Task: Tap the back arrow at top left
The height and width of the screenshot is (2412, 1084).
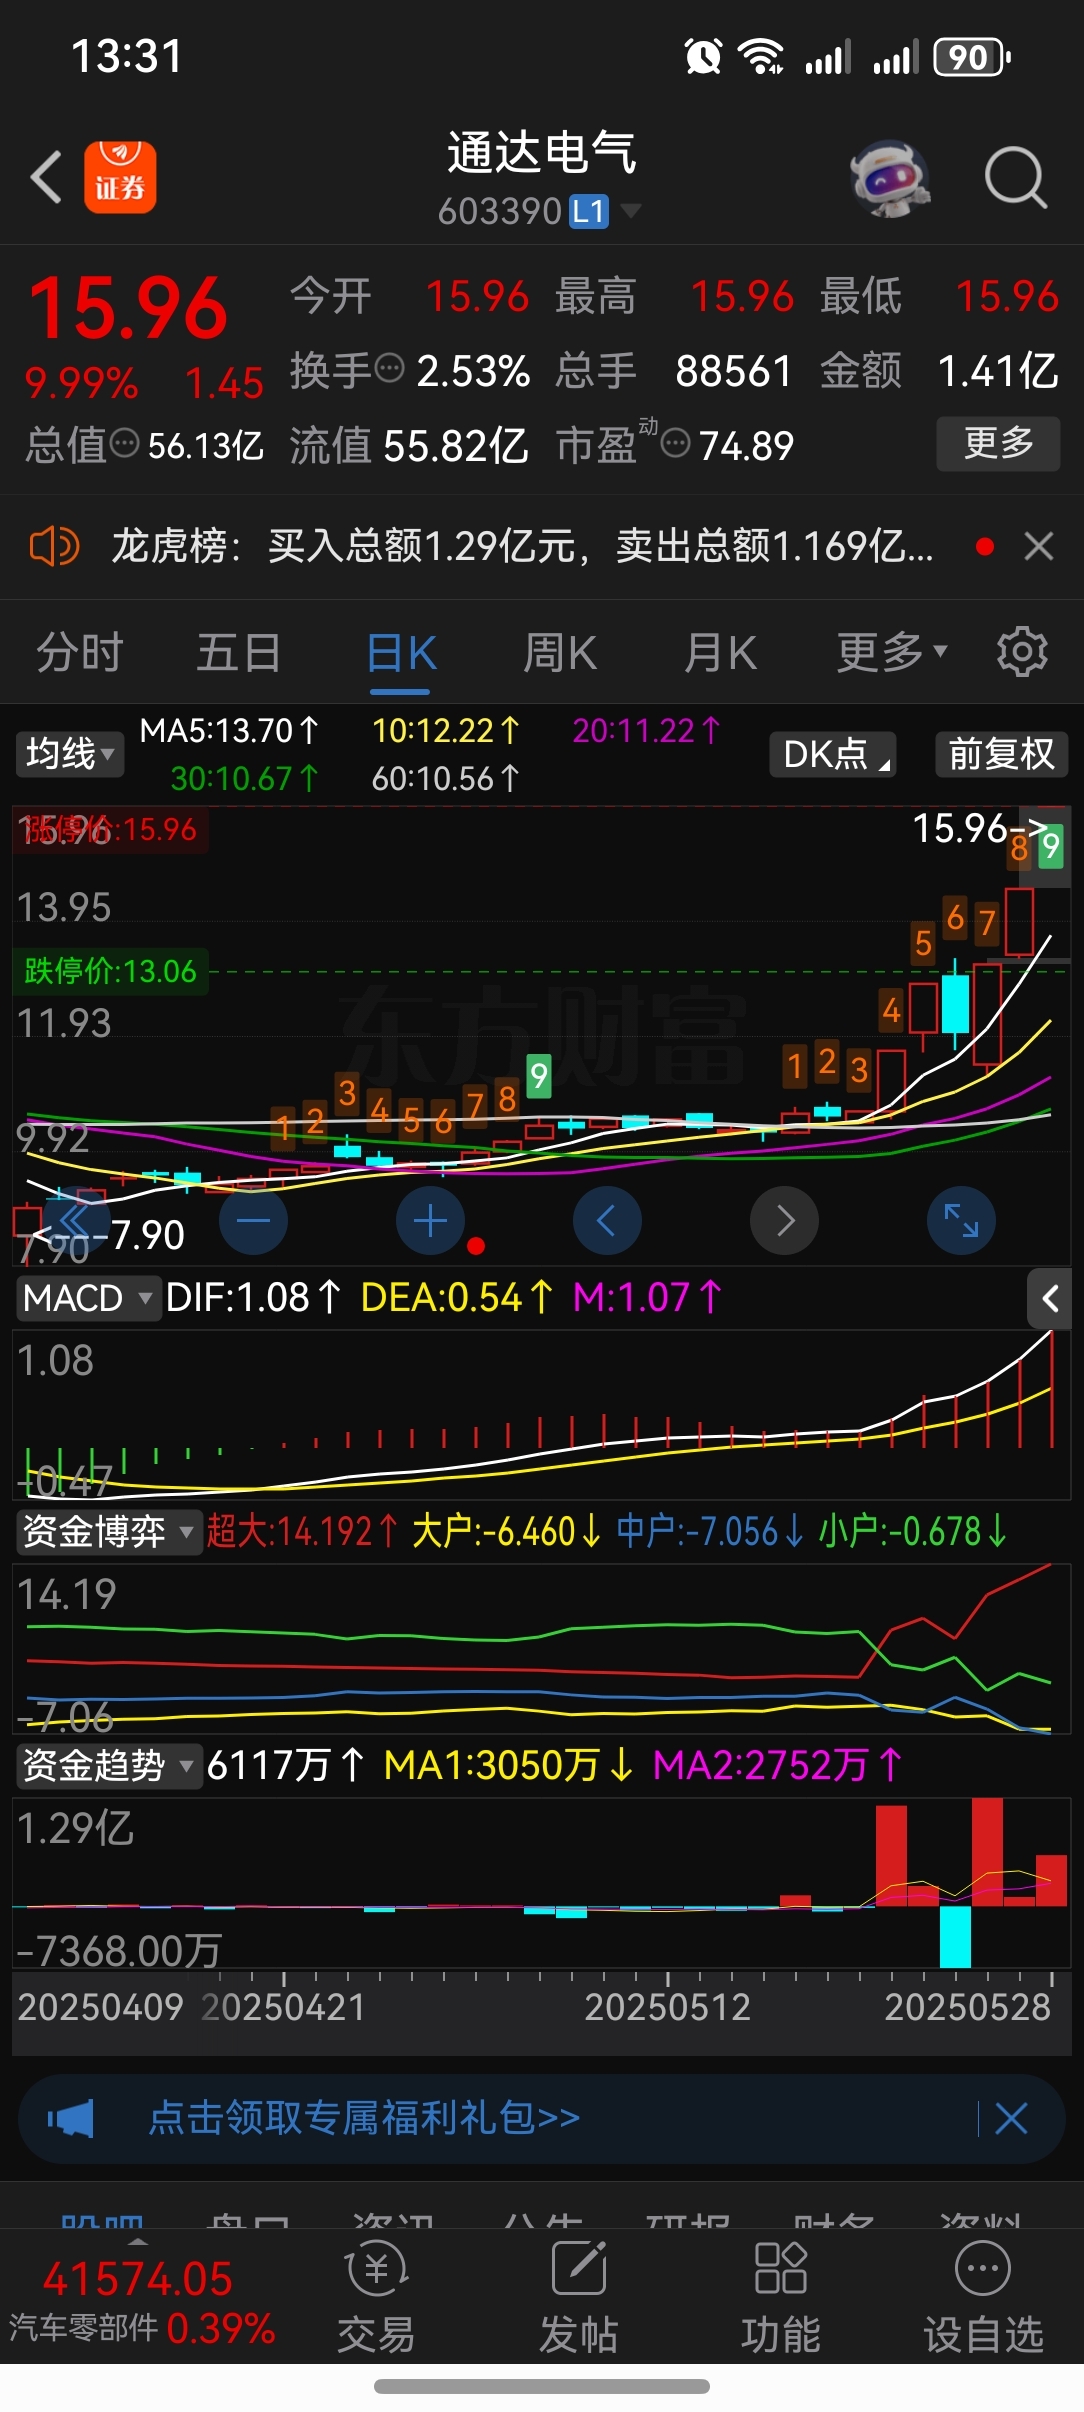Action: click(46, 177)
